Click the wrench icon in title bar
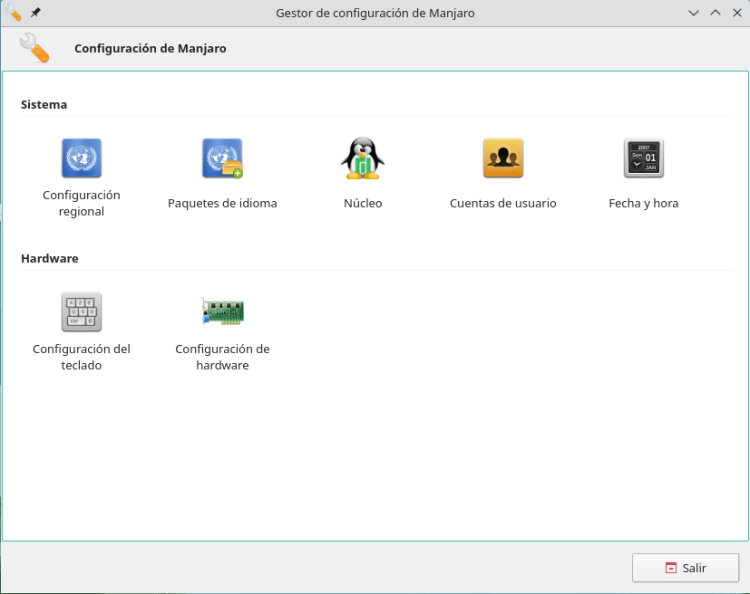 (13, 13)
